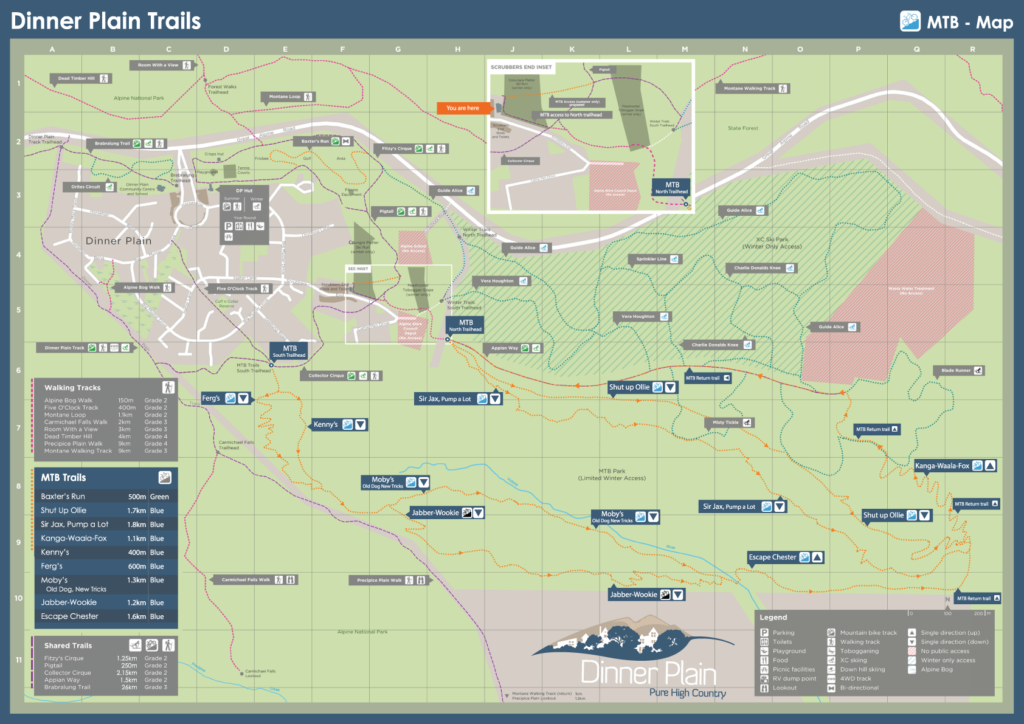
Task: Click the Lookout icon in the Legend
Action: click(766, 688)
